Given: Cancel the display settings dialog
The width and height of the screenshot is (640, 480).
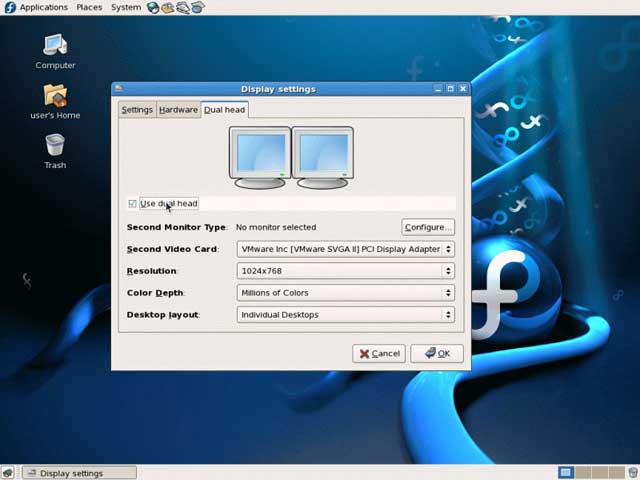Looking at the screenshot, I should 379,353.
